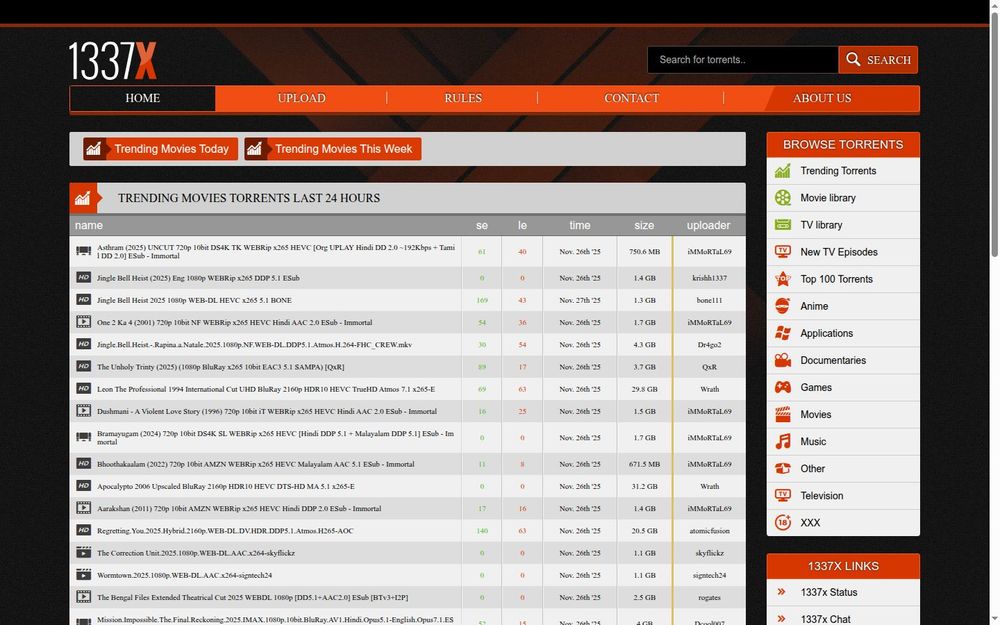The image size is (1000, 625).
Task: Open the CONTACT navigation tab
Action: point(631,98)
